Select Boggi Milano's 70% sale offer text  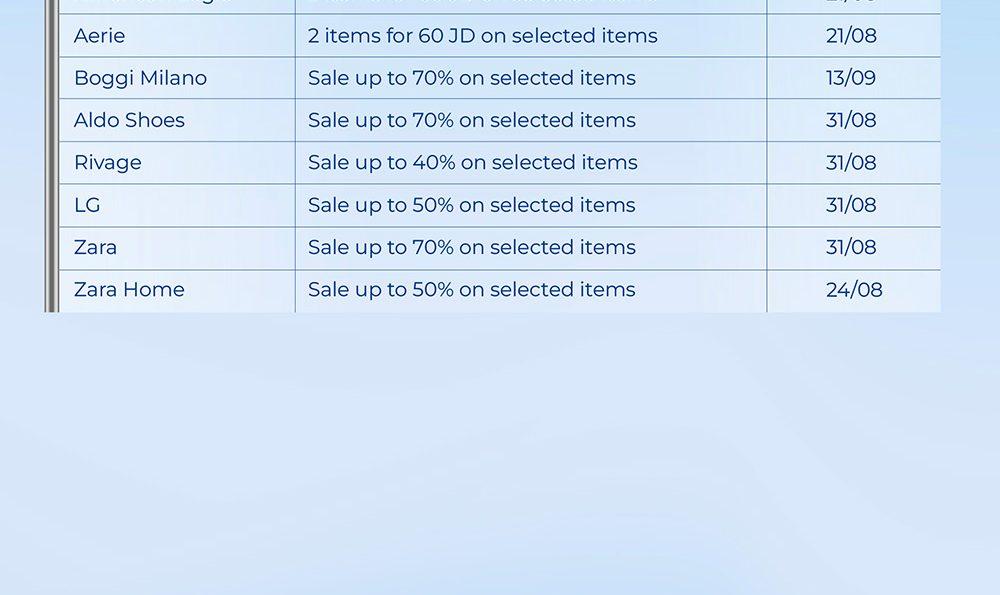471,78
